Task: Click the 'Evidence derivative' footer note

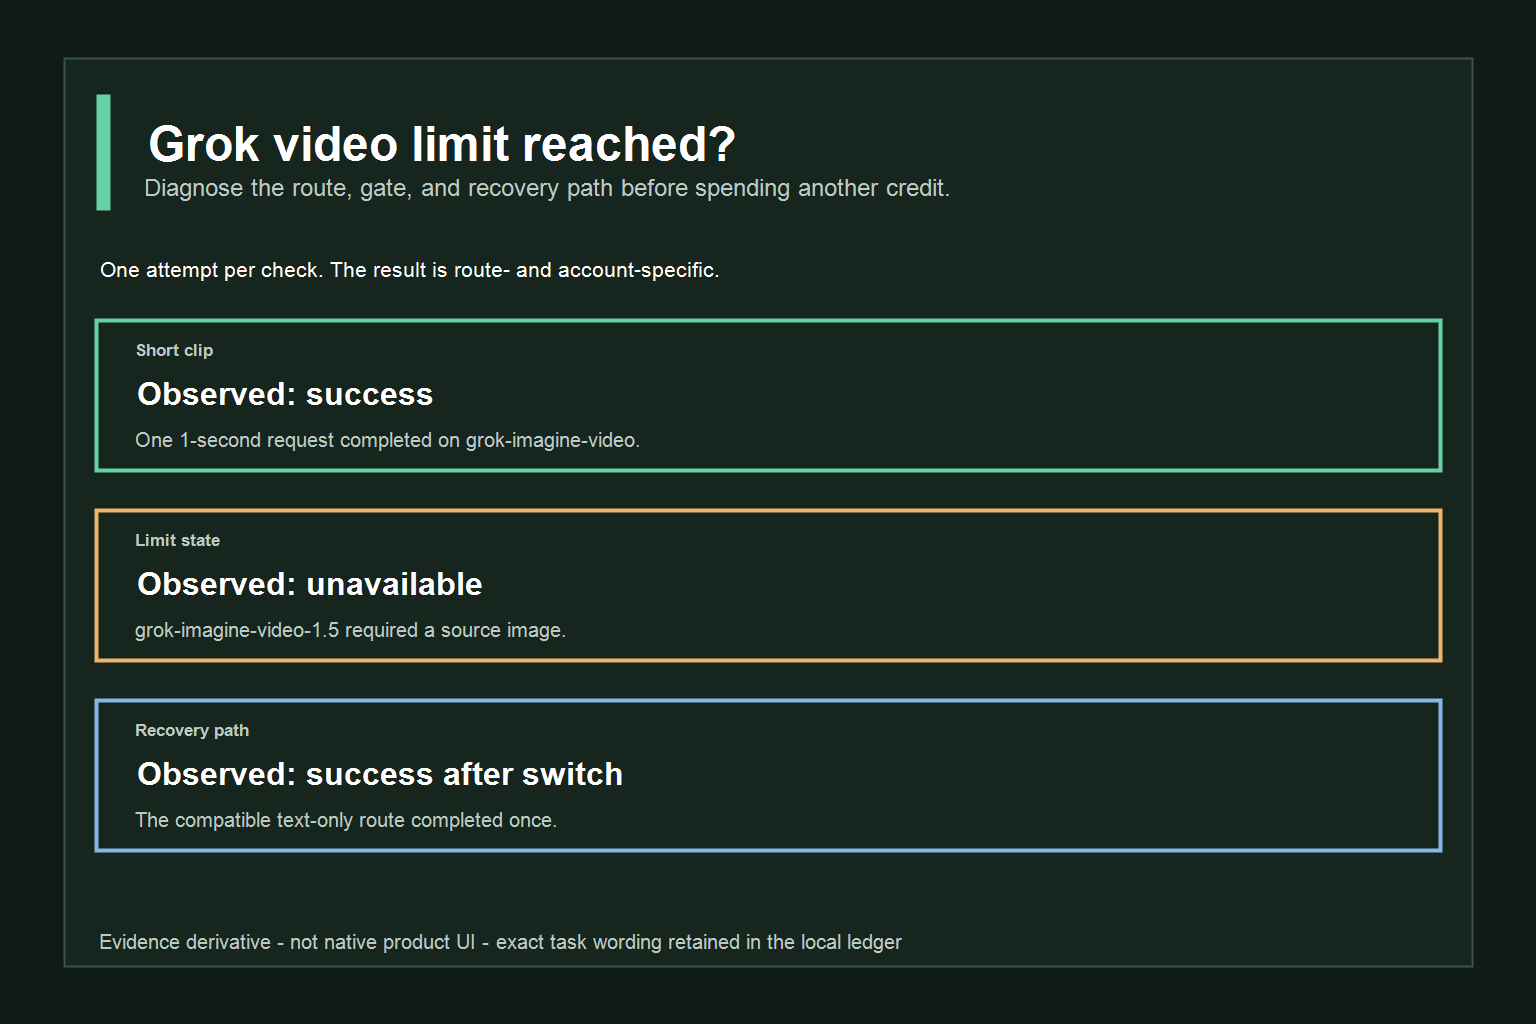Action: [500, 942]
